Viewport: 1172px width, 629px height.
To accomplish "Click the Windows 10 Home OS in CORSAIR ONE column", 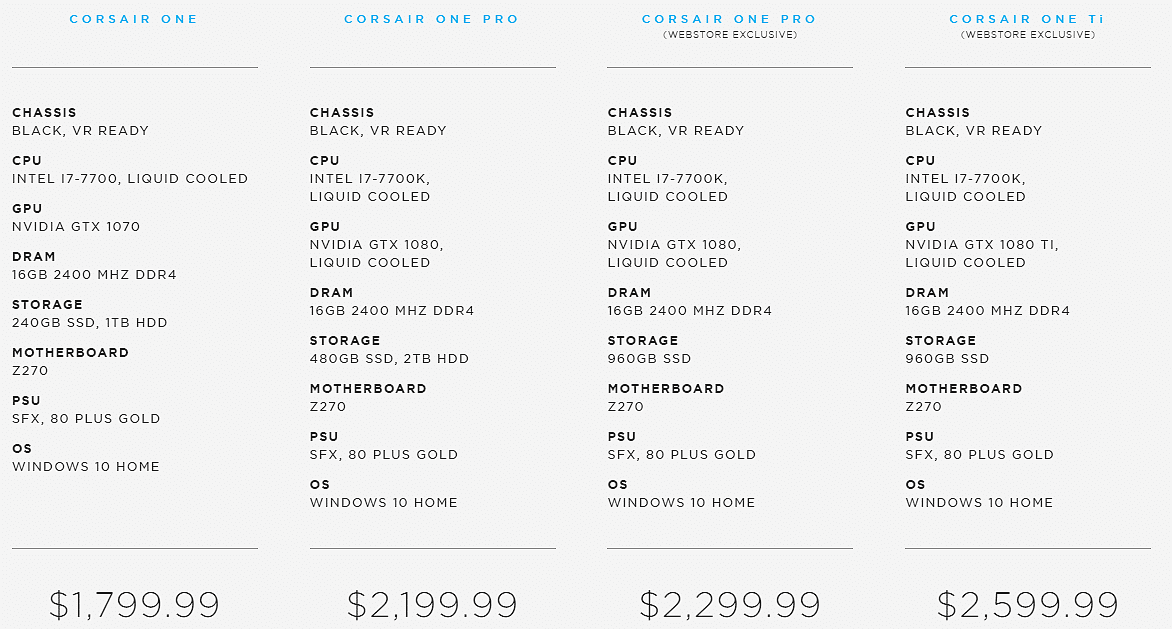I will 86,466.
